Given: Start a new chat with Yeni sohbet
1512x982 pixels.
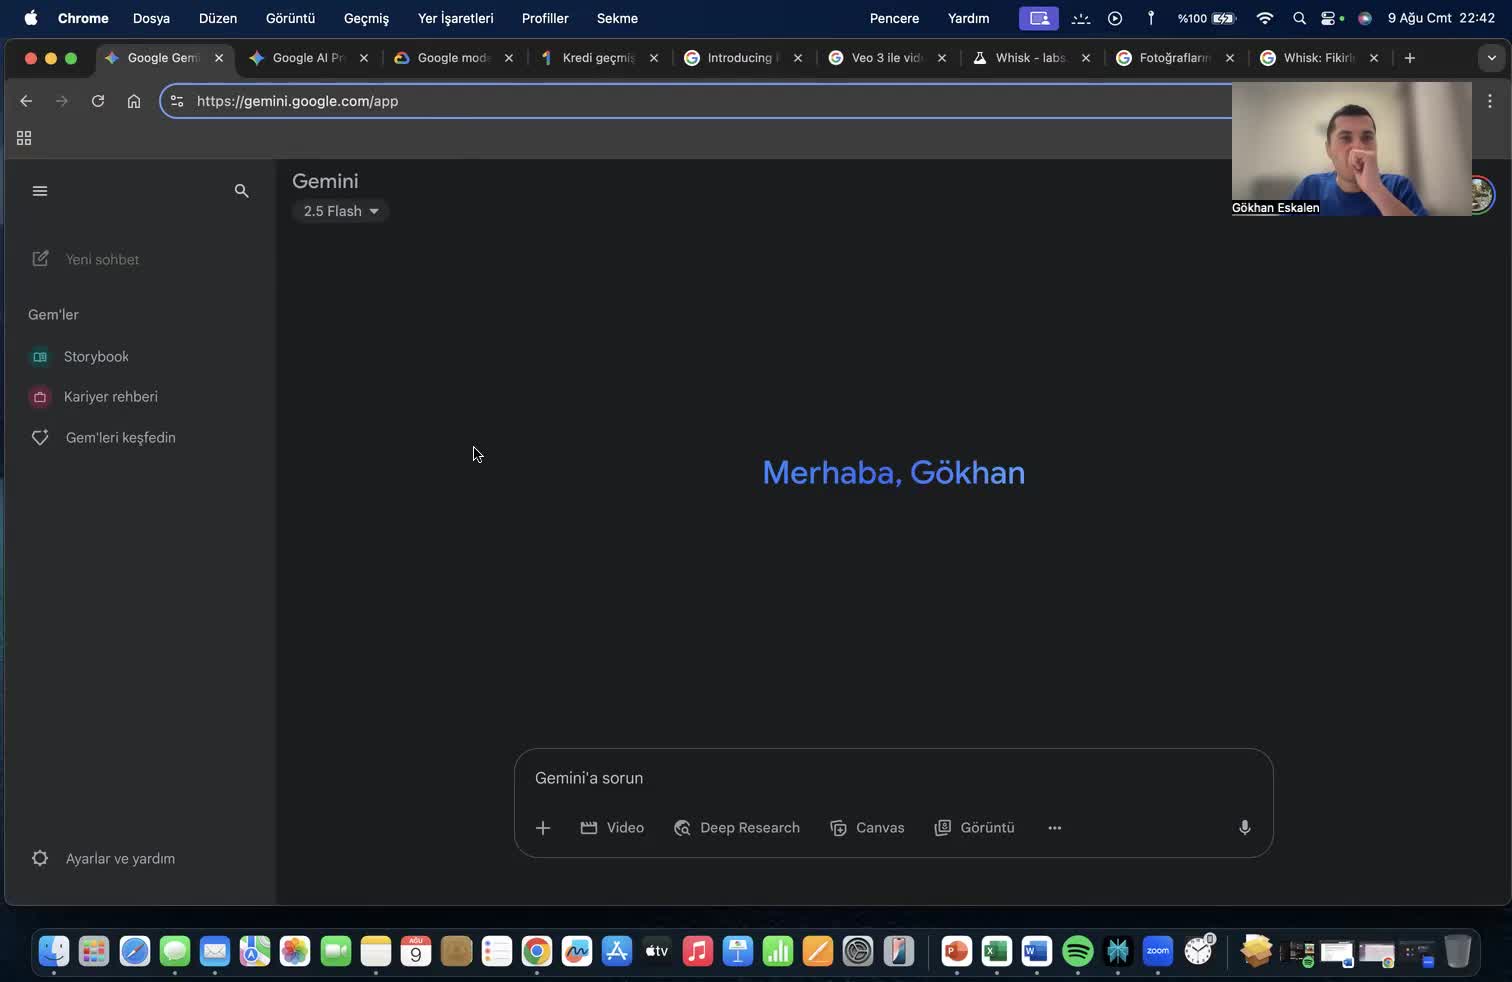Looking at the screenshot, I should coord(86,259).
